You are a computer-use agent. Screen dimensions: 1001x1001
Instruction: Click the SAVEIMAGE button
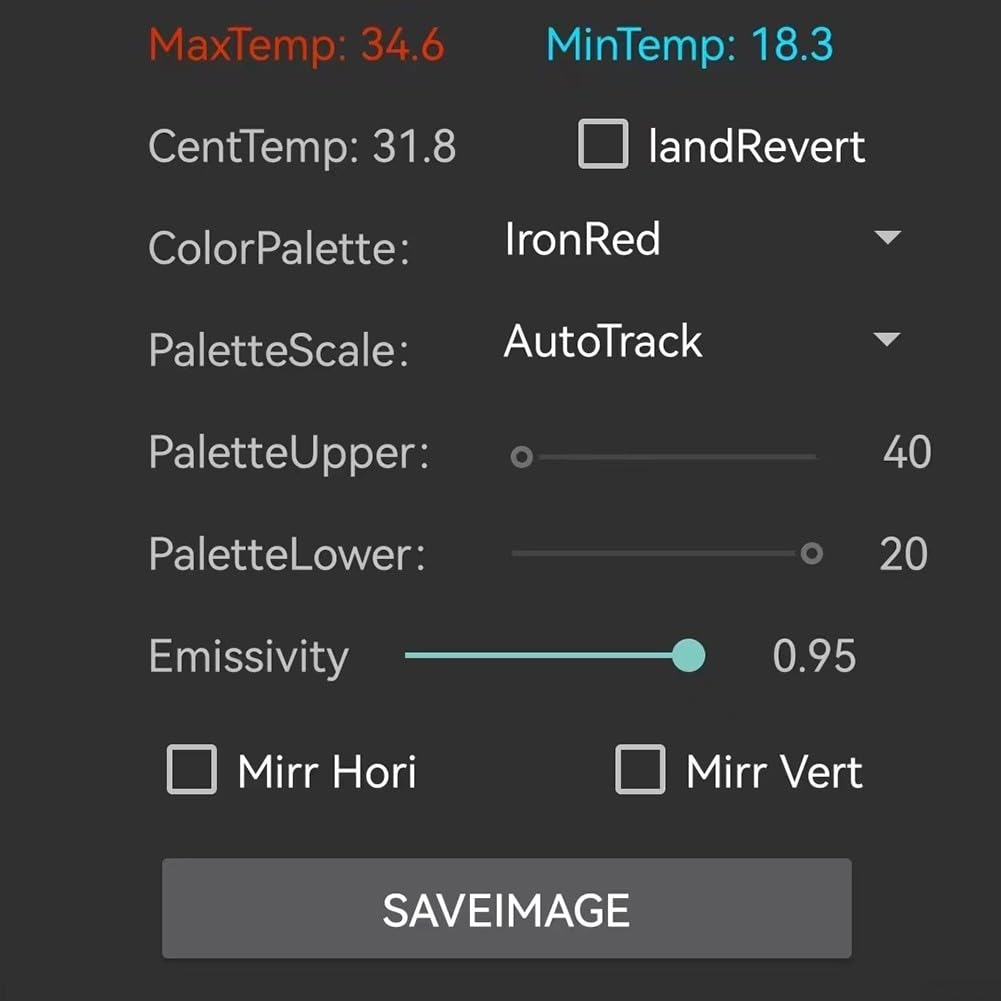(506, 908)
